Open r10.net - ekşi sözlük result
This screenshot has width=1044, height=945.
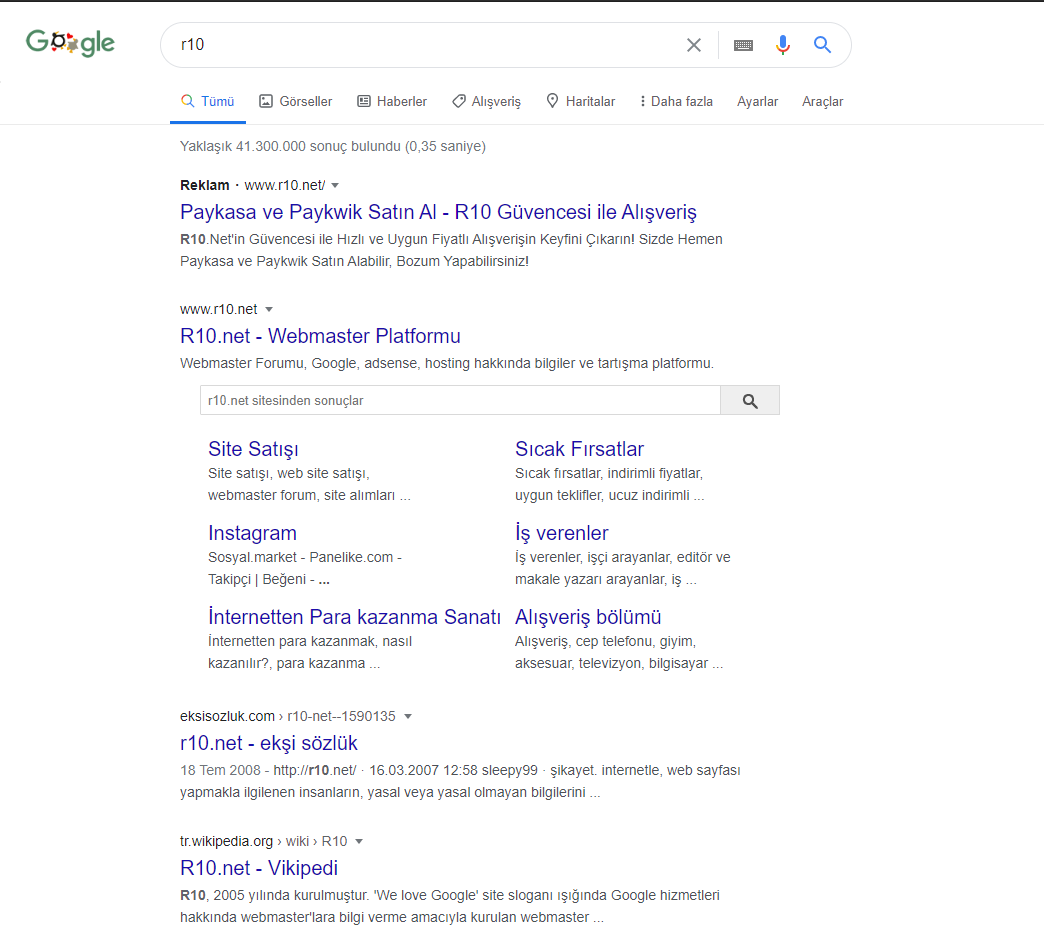point(269,743)
